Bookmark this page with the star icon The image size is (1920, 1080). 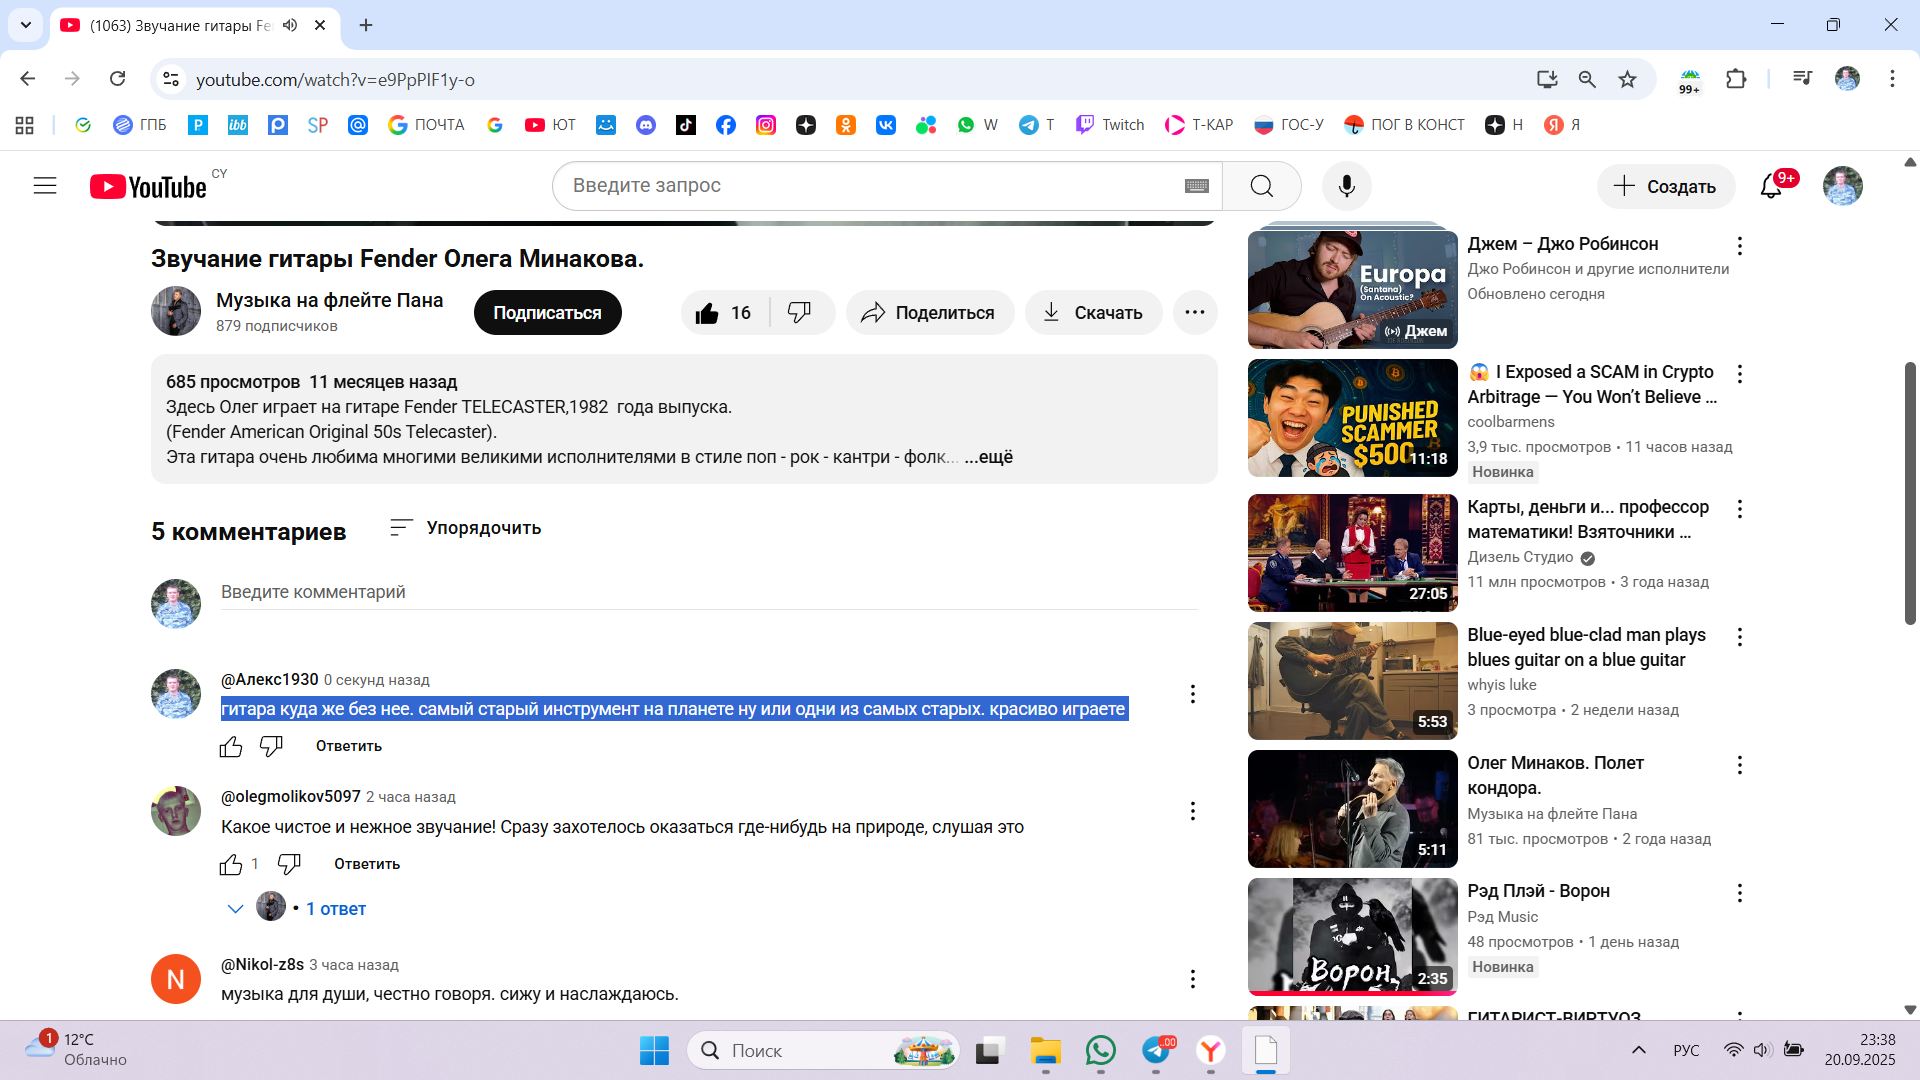point(1627,79)
